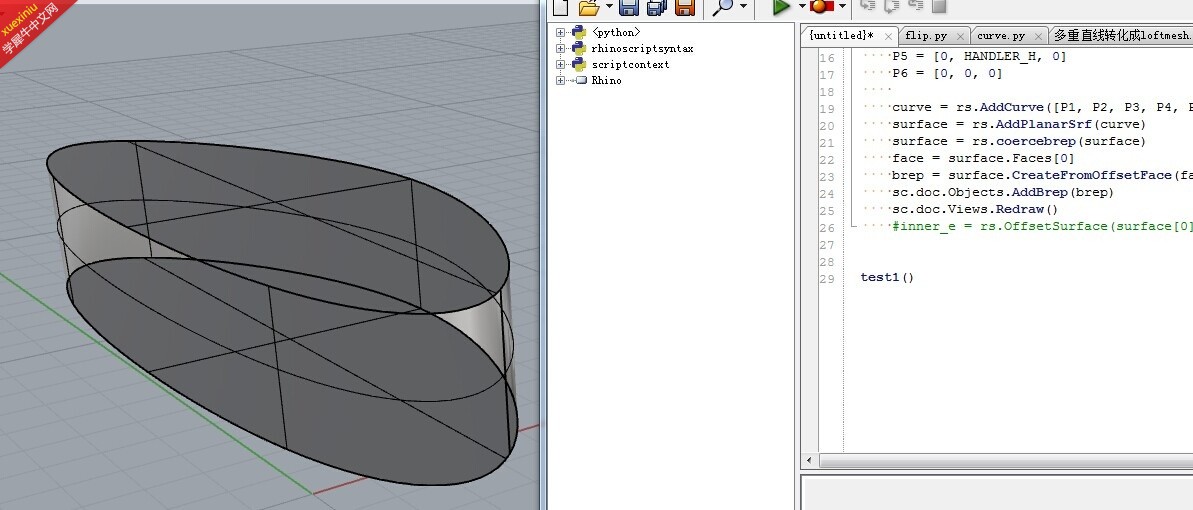
Task: Click line number 23 in the gutter
Action: [827, 177]
